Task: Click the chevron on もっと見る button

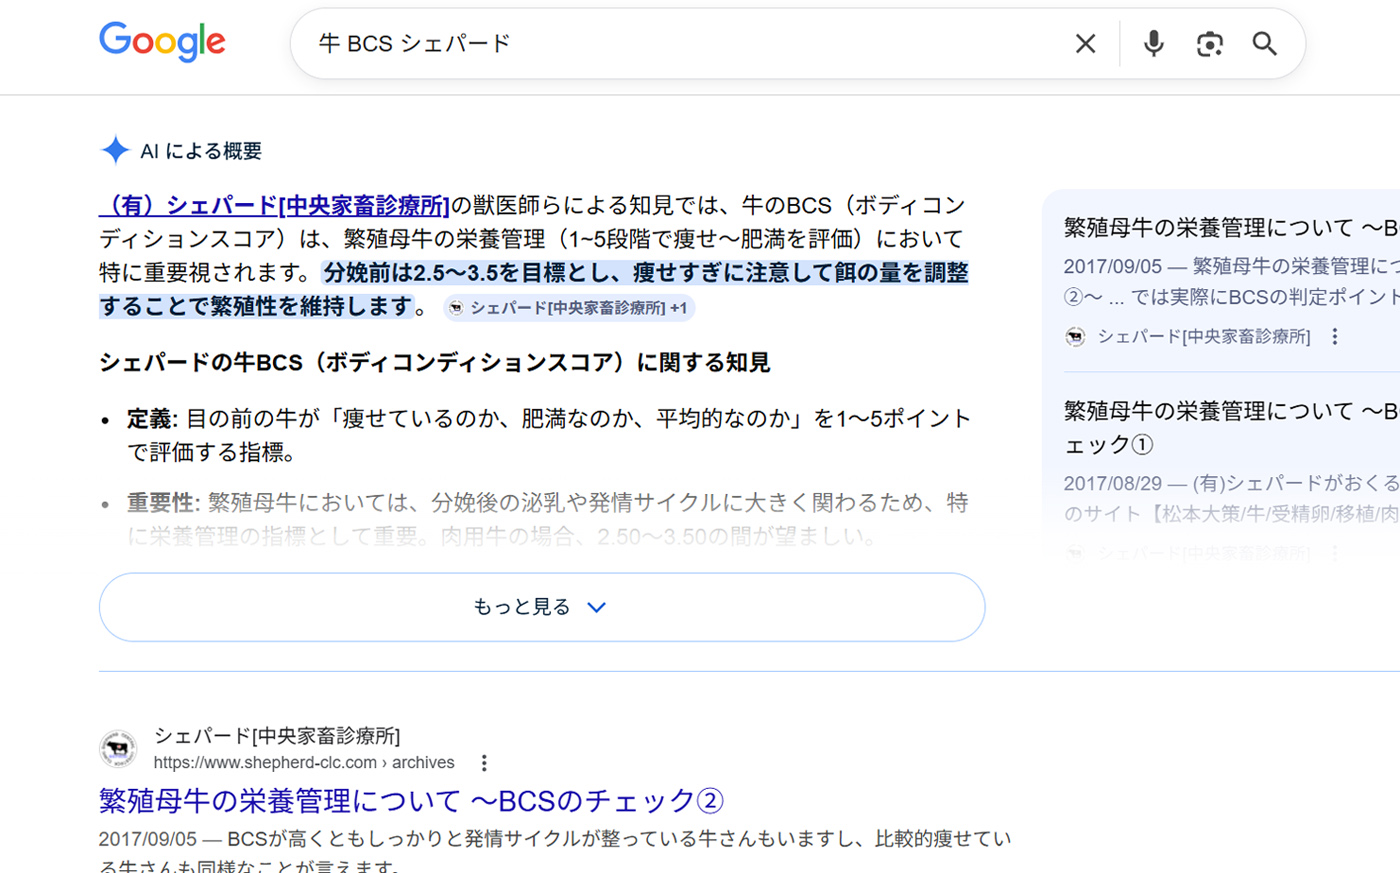Action: [x=596, y=607]
